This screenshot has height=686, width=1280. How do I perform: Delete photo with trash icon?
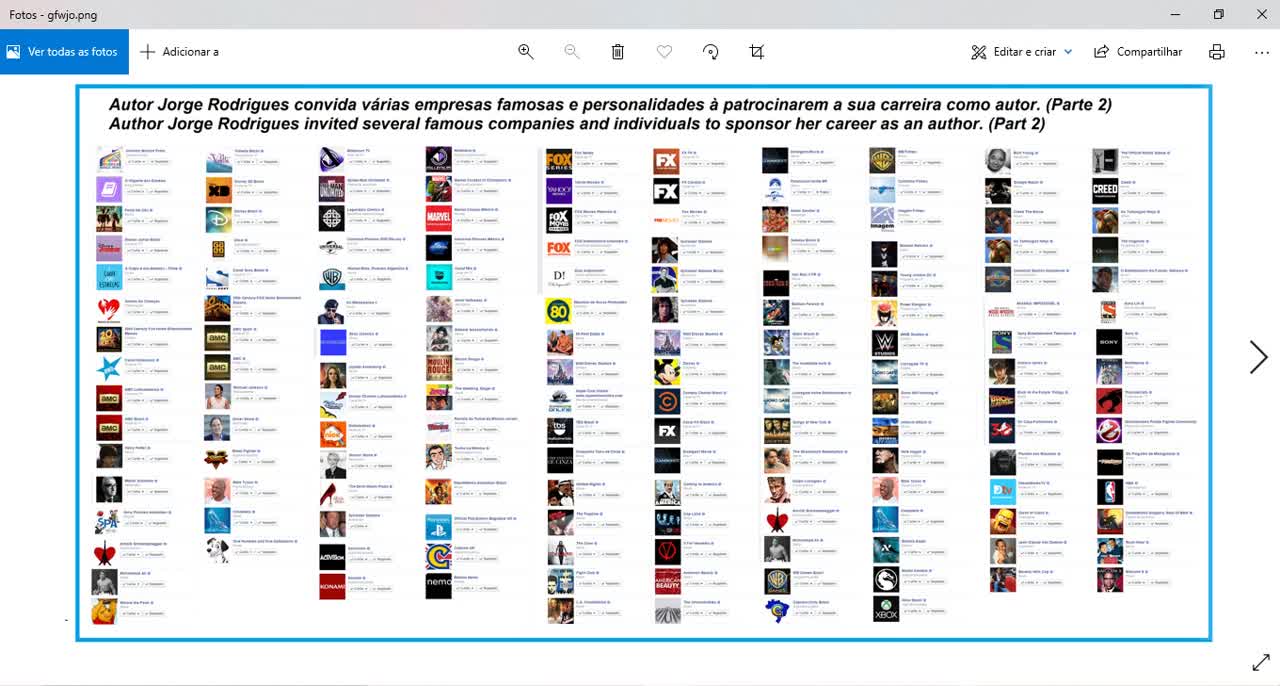tap(618, 52)
